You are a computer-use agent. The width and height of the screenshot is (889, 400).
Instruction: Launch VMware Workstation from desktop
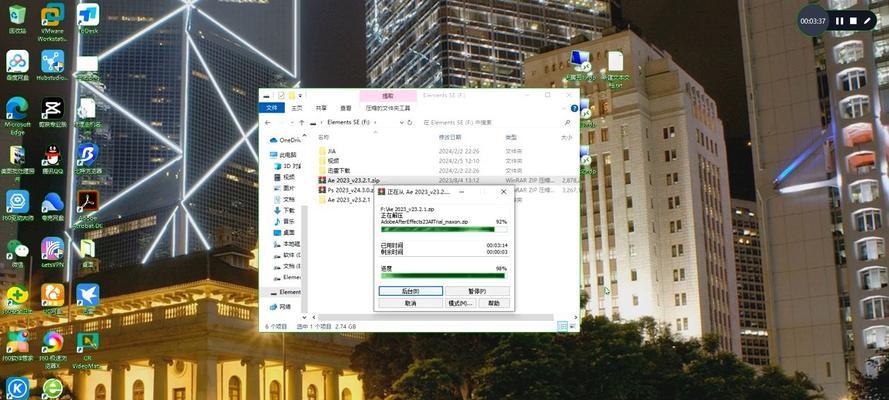point(52,22)
